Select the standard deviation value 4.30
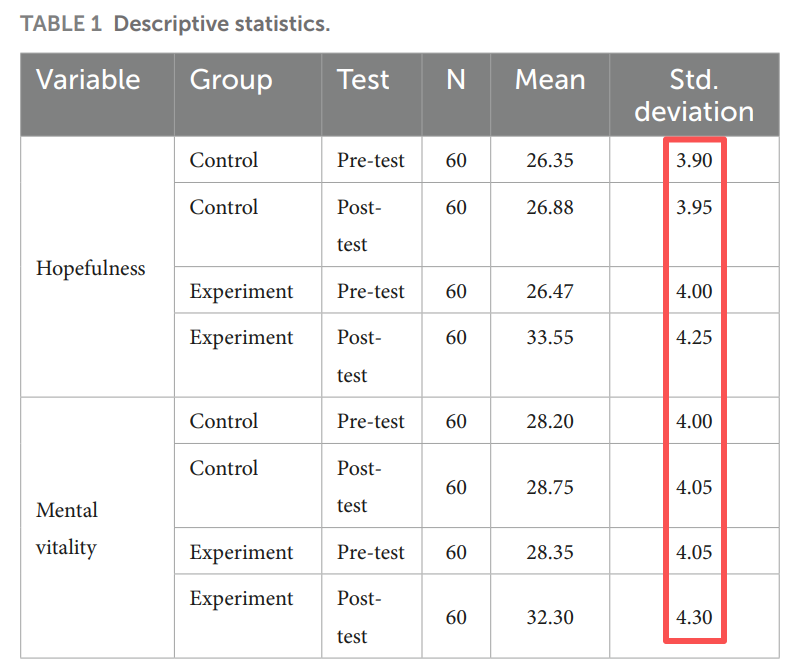This screenshot has width=795, height=672. tap(694, 617)
